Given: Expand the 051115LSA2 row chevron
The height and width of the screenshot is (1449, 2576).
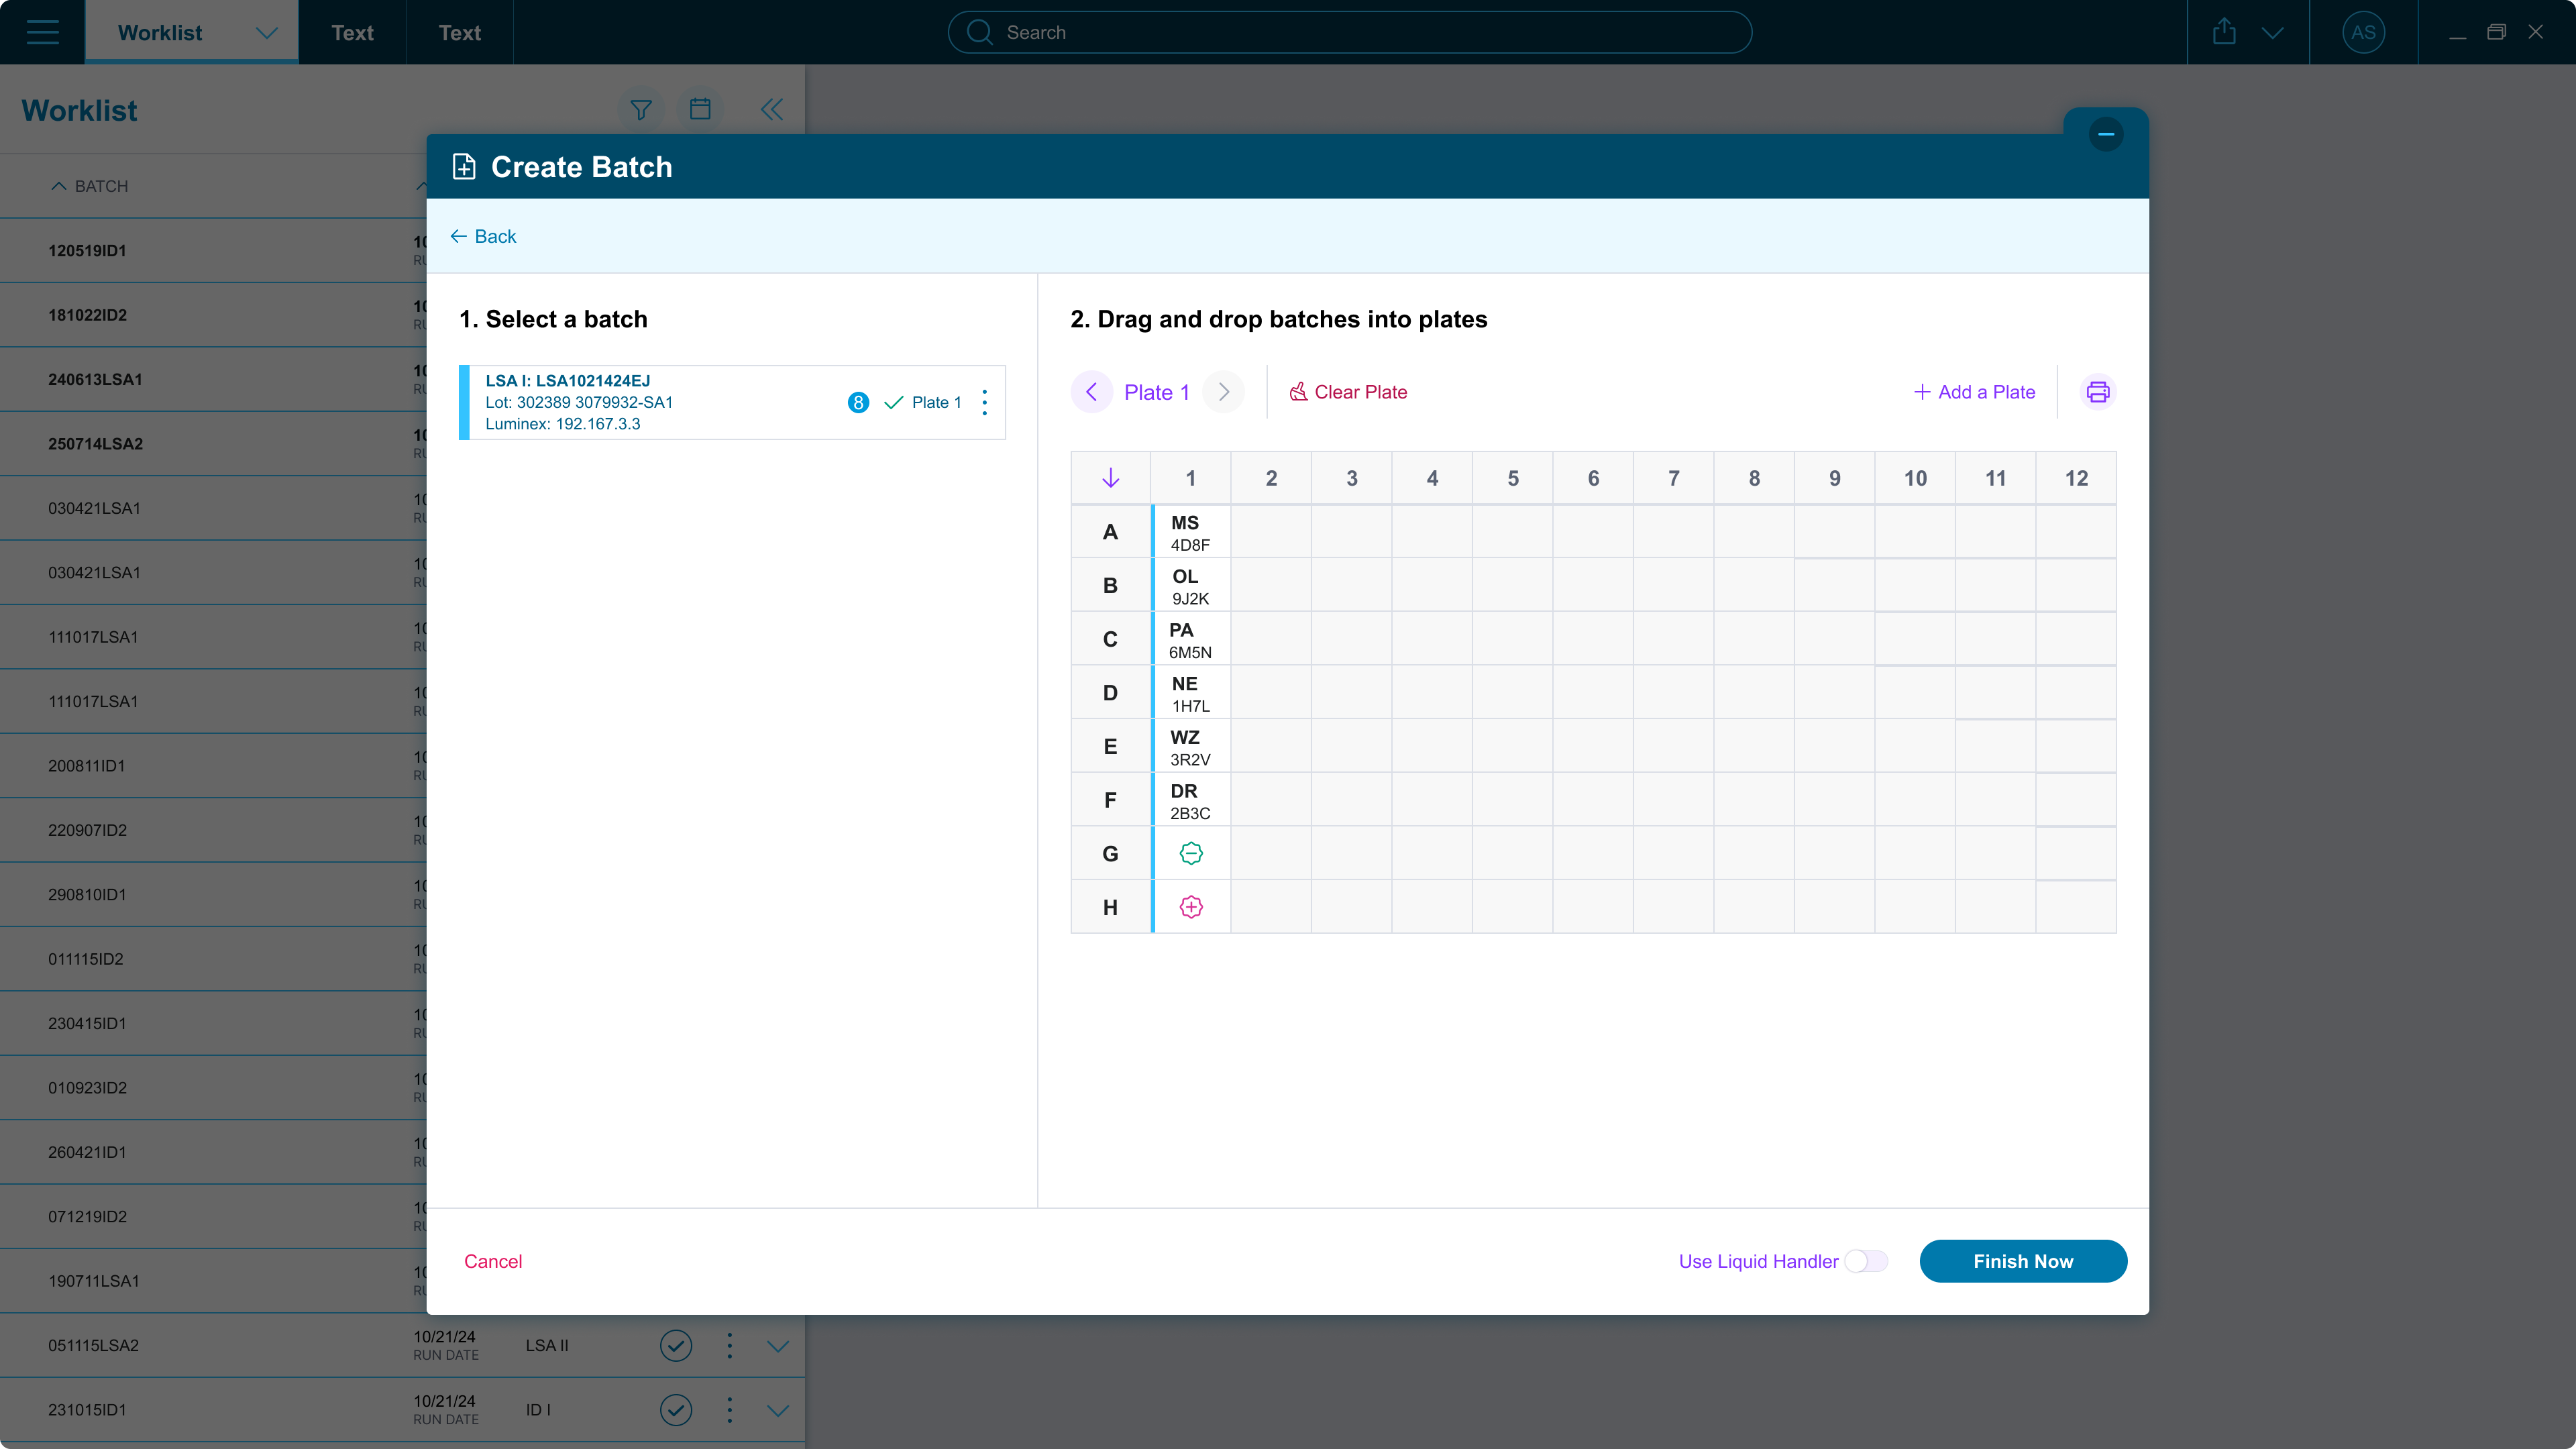Looking at the screenshot, I should coord(777,1345).
